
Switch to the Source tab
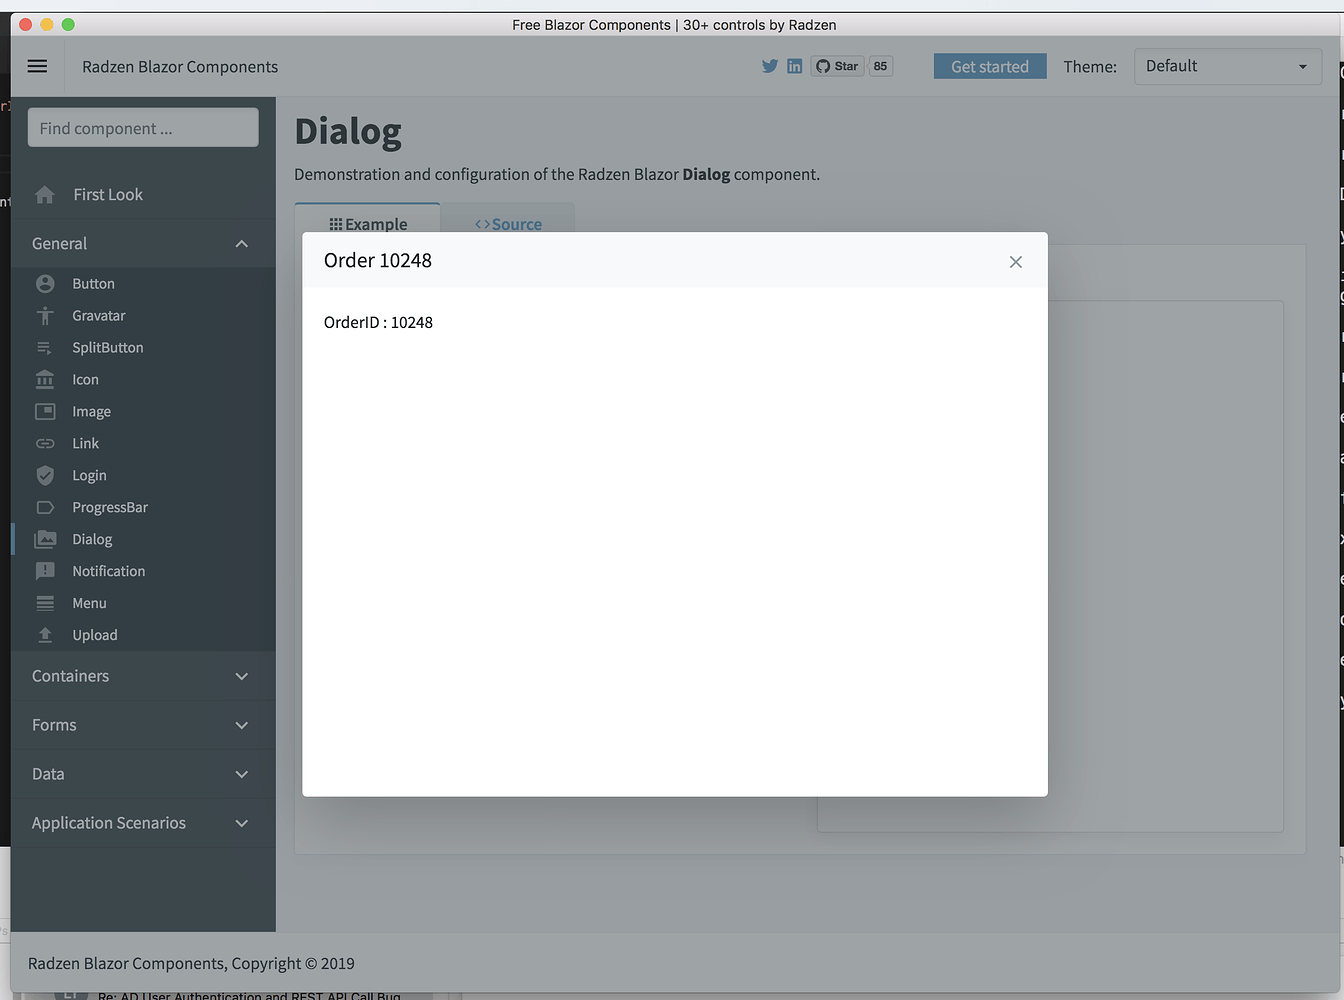tap(508, 221)
